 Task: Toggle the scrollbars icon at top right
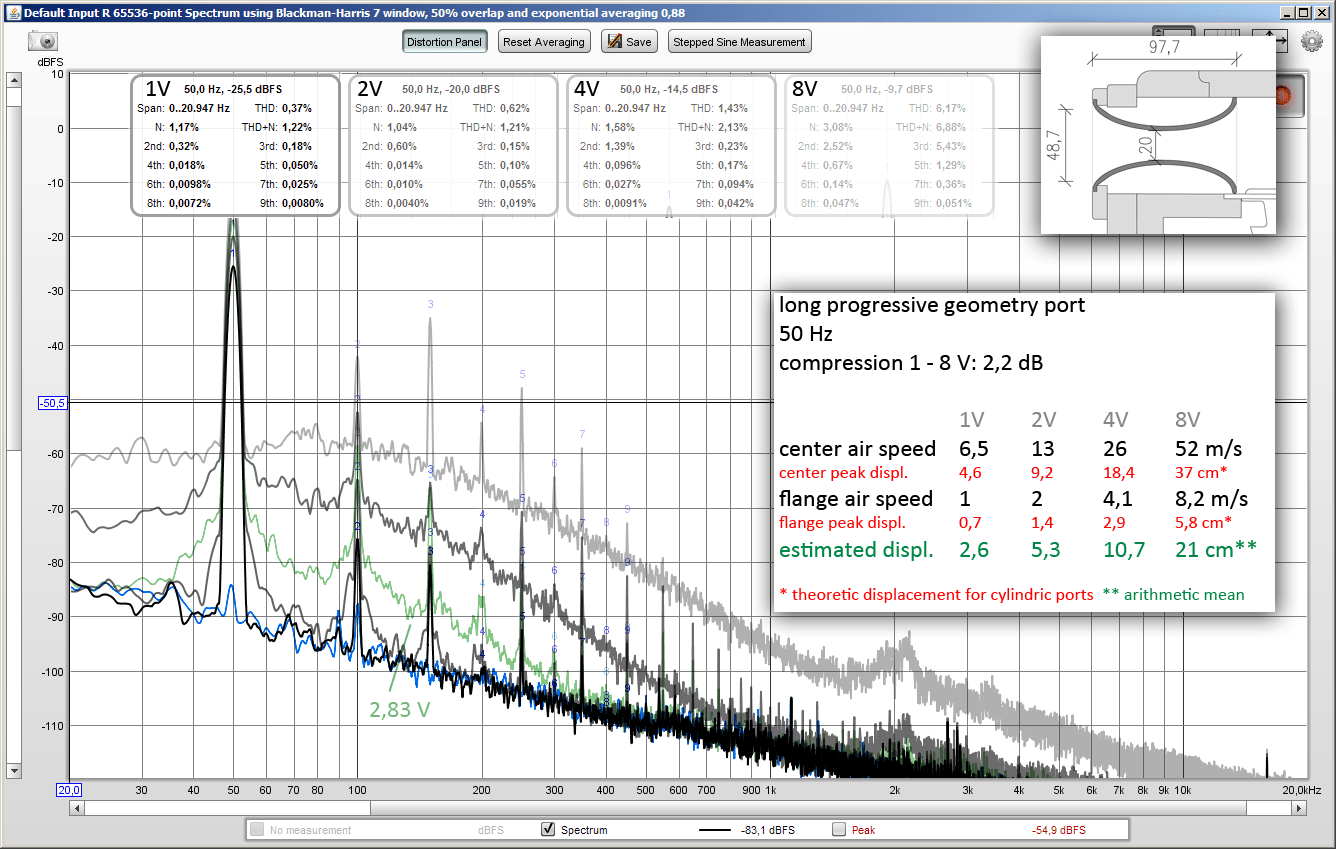tap(1174, 32)
